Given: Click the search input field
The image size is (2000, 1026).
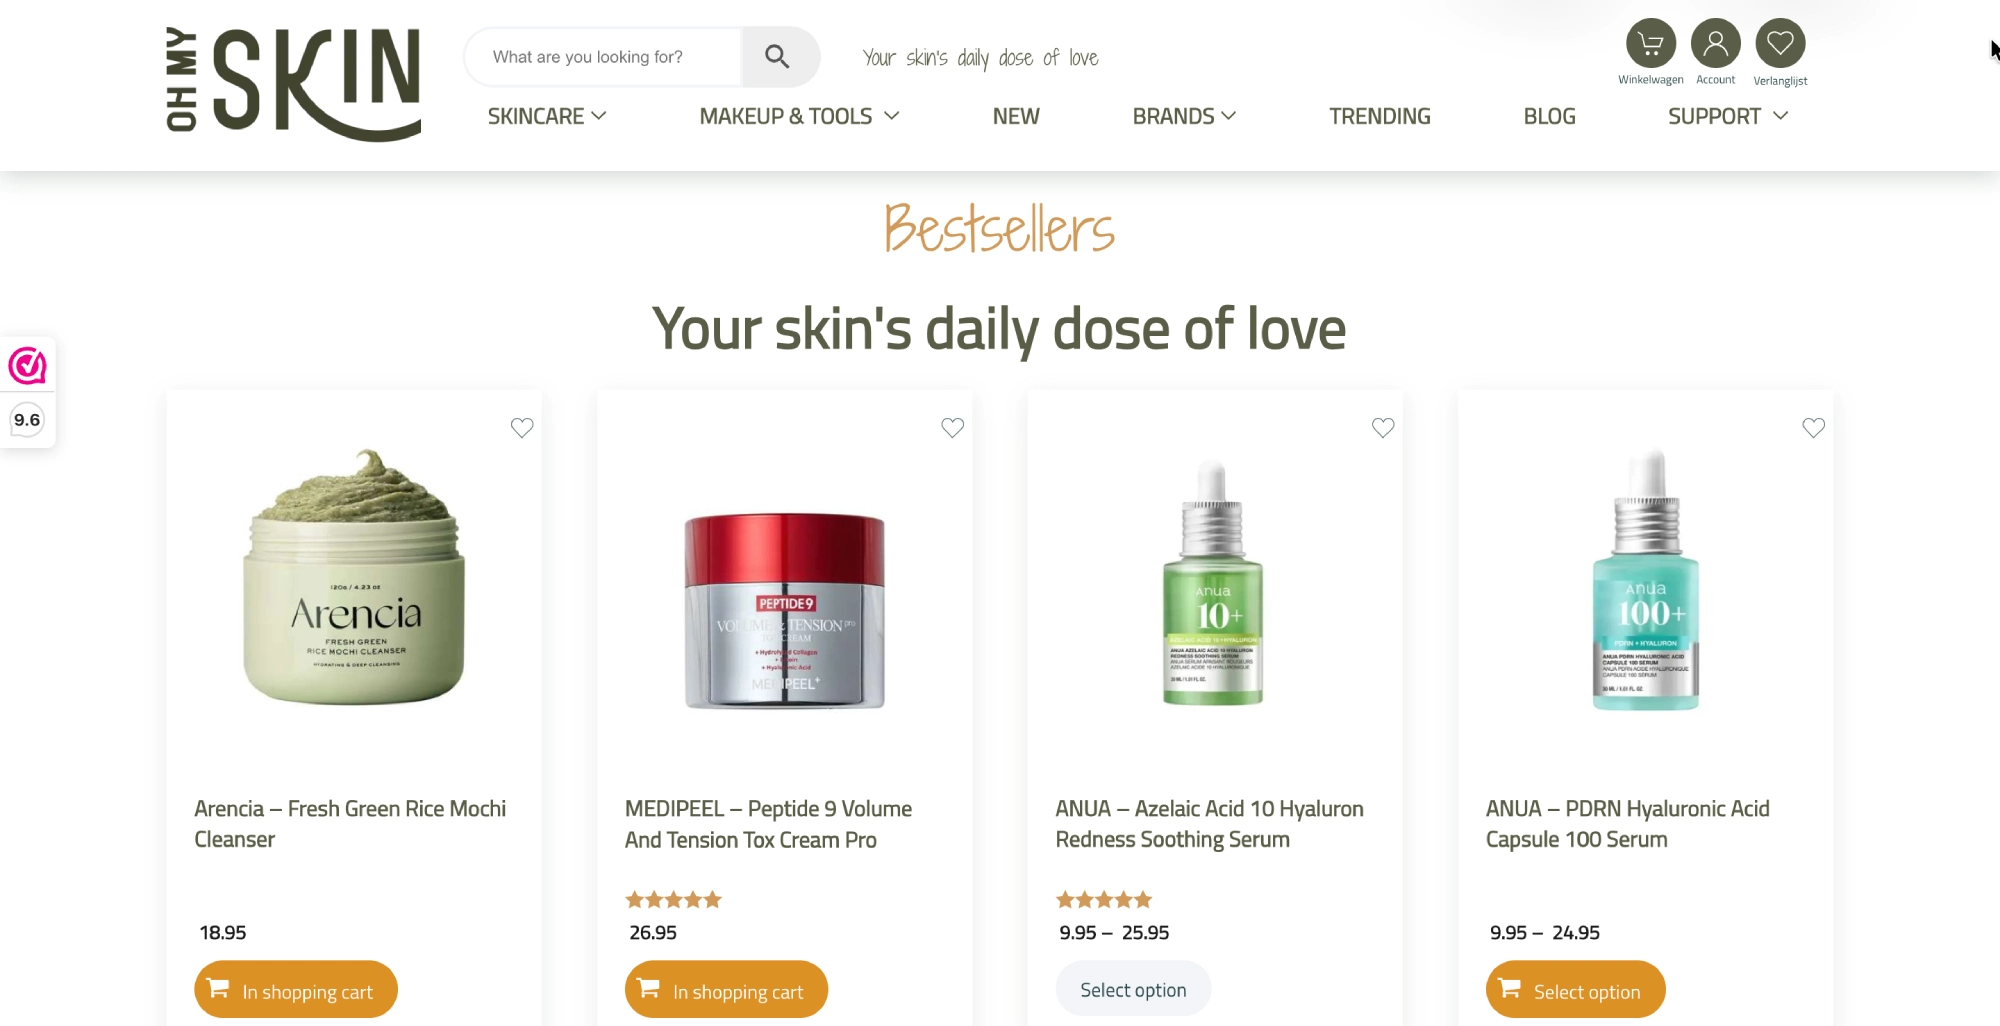Looking at the screenshot, I should (603, 57).
